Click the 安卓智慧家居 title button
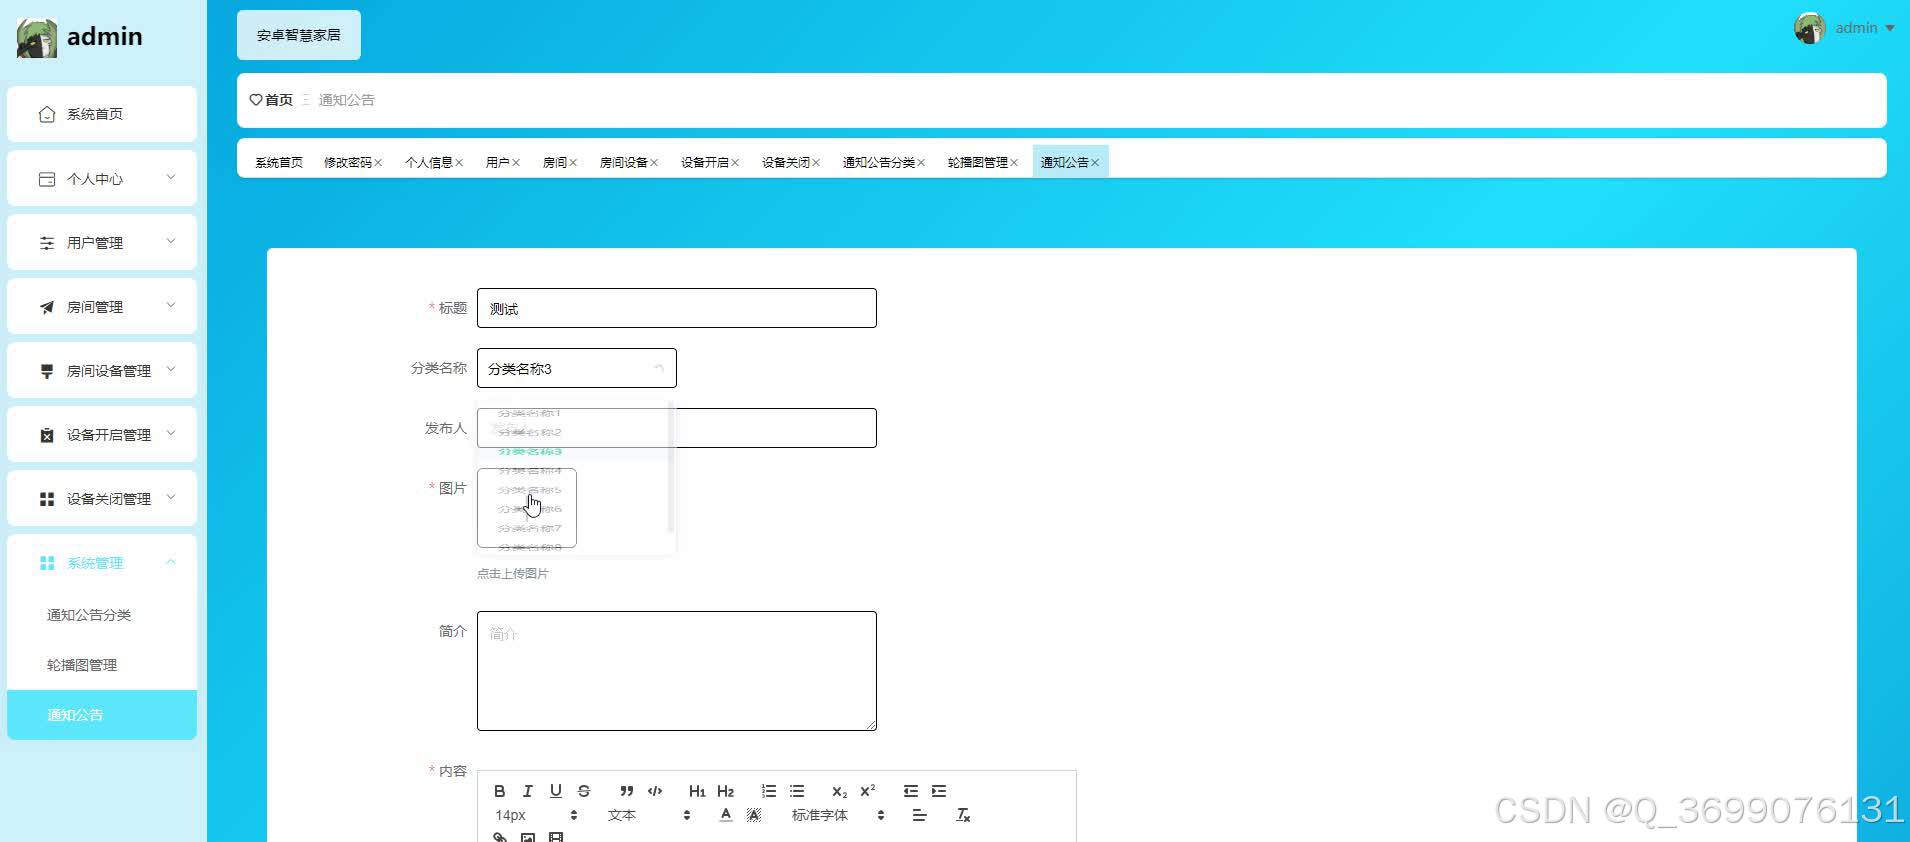The height and width of the screenshot is (842, 1910). 299,35
